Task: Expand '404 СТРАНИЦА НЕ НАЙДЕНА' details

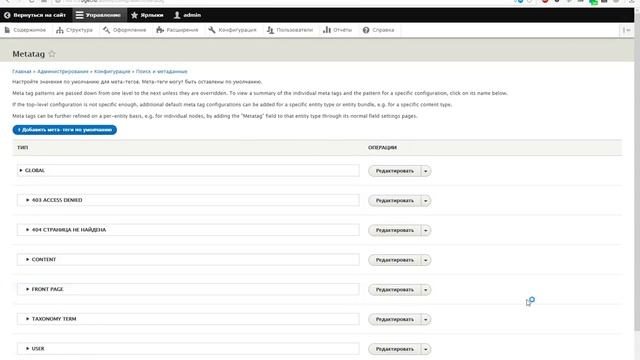Action: [x=188, y=230]
